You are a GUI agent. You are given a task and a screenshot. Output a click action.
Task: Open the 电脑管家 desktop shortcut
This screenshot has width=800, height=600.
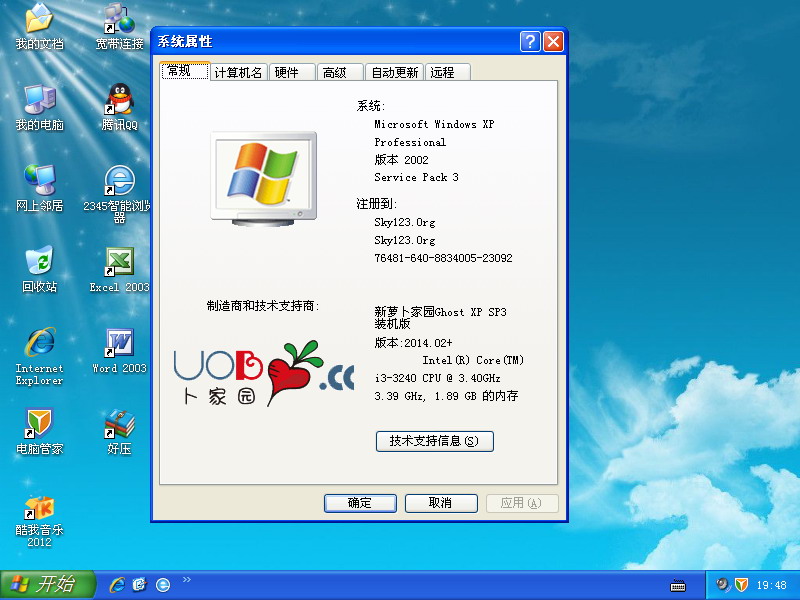click(39, 425)
